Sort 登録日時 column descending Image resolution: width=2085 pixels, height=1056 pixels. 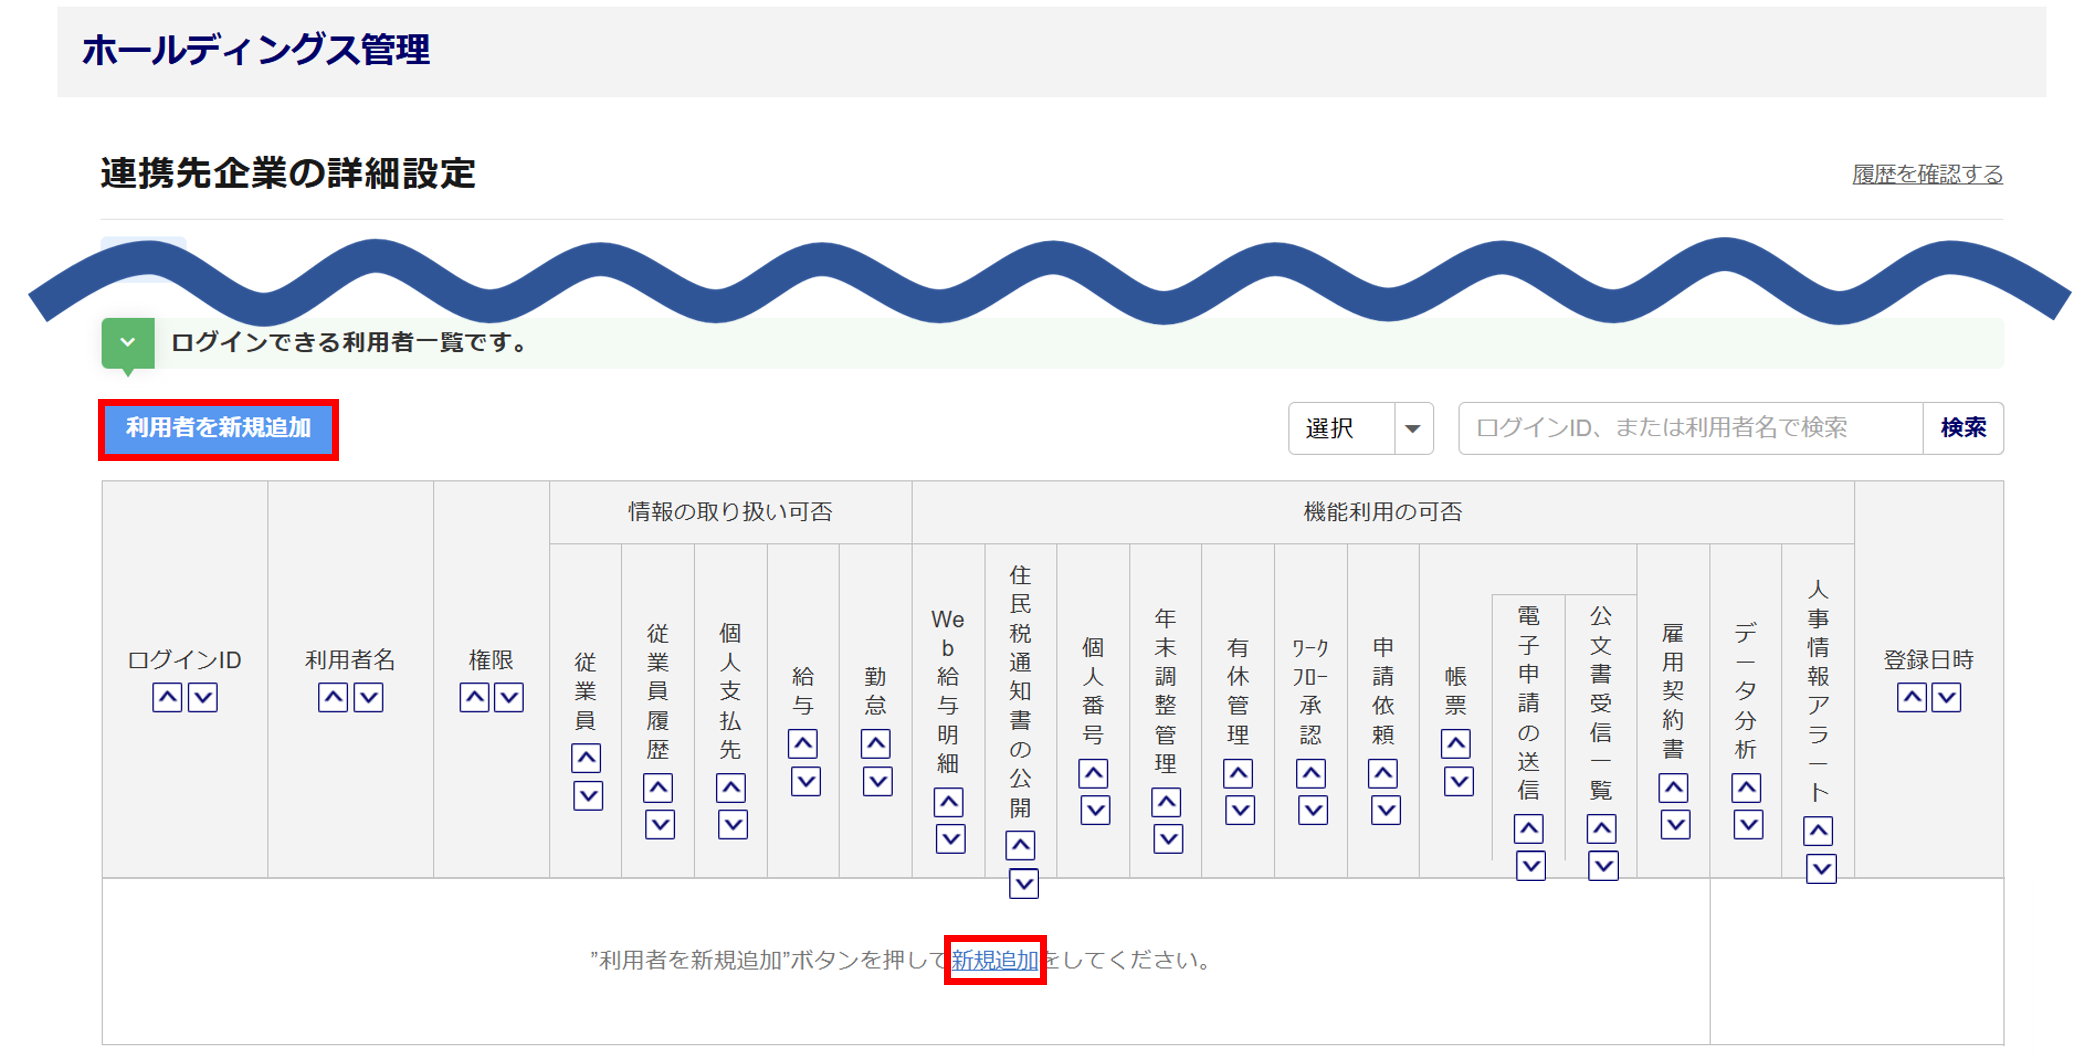coord(1947,697)
